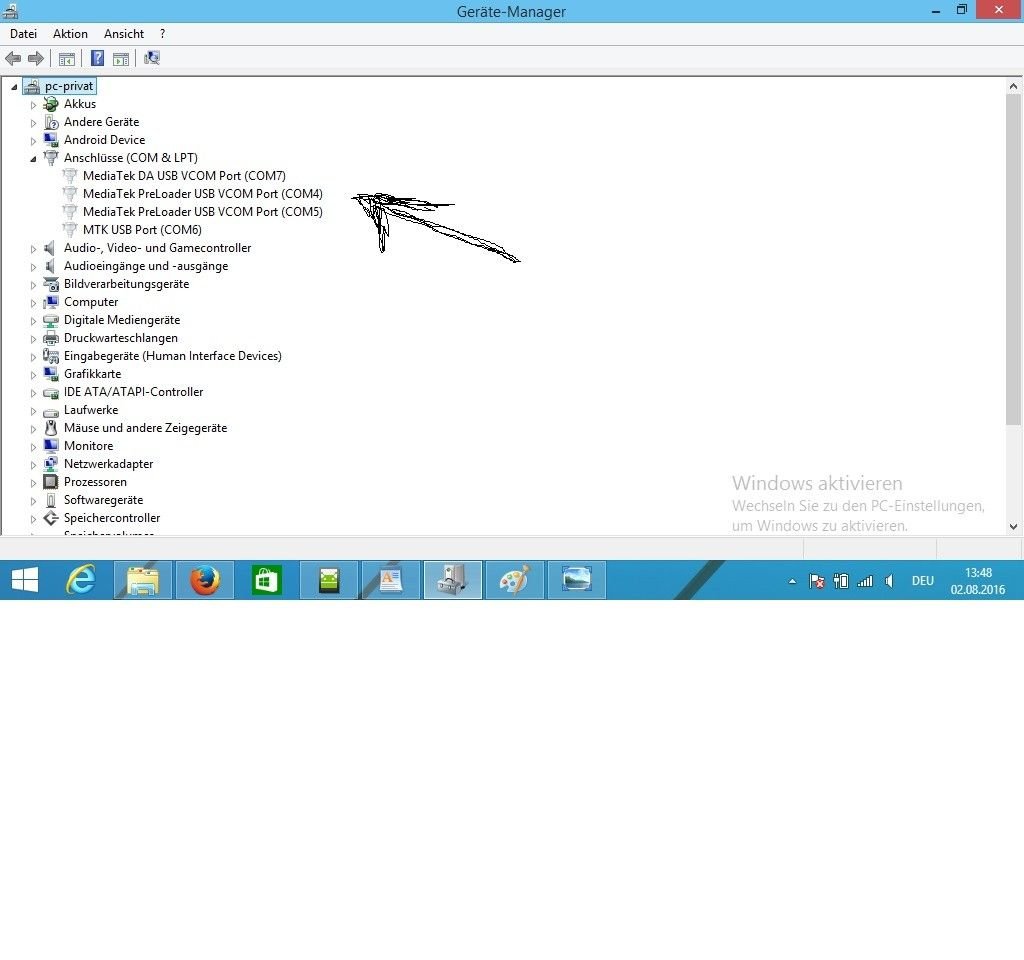Open the Datei menu
1024x960 pixels.
tap(24, 34)
